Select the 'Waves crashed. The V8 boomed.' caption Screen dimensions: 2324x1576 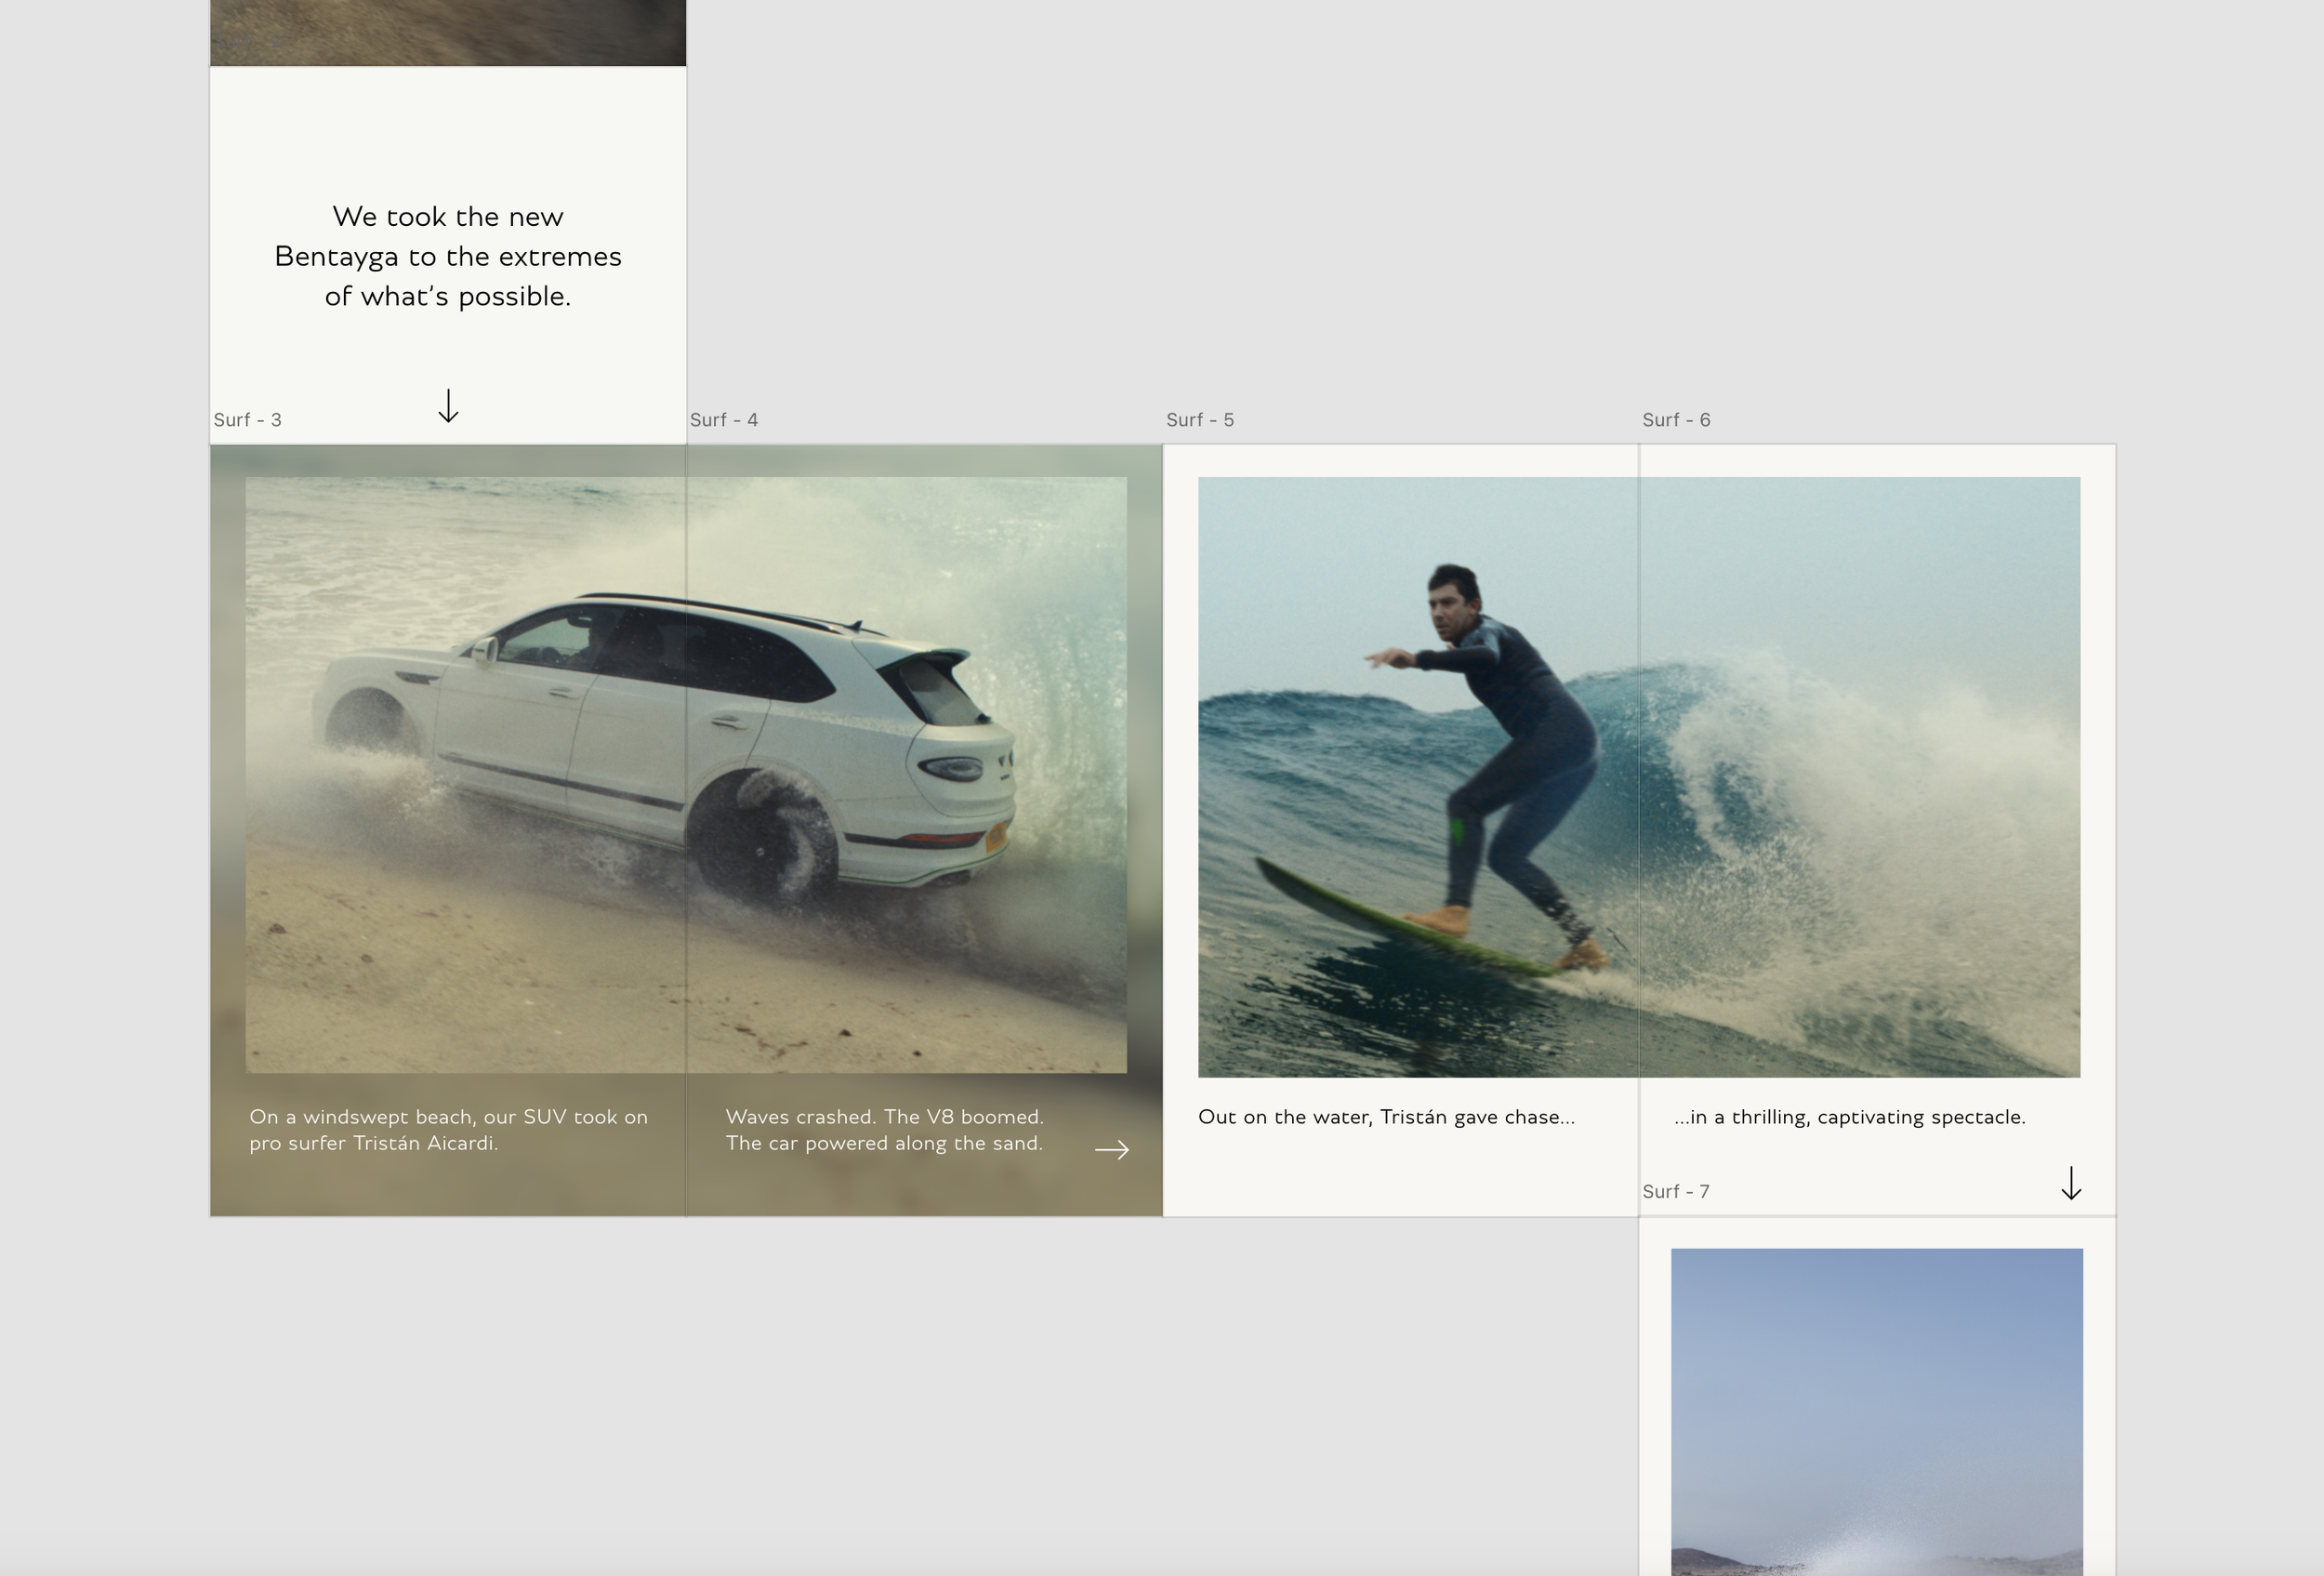tap(884, 1130)
